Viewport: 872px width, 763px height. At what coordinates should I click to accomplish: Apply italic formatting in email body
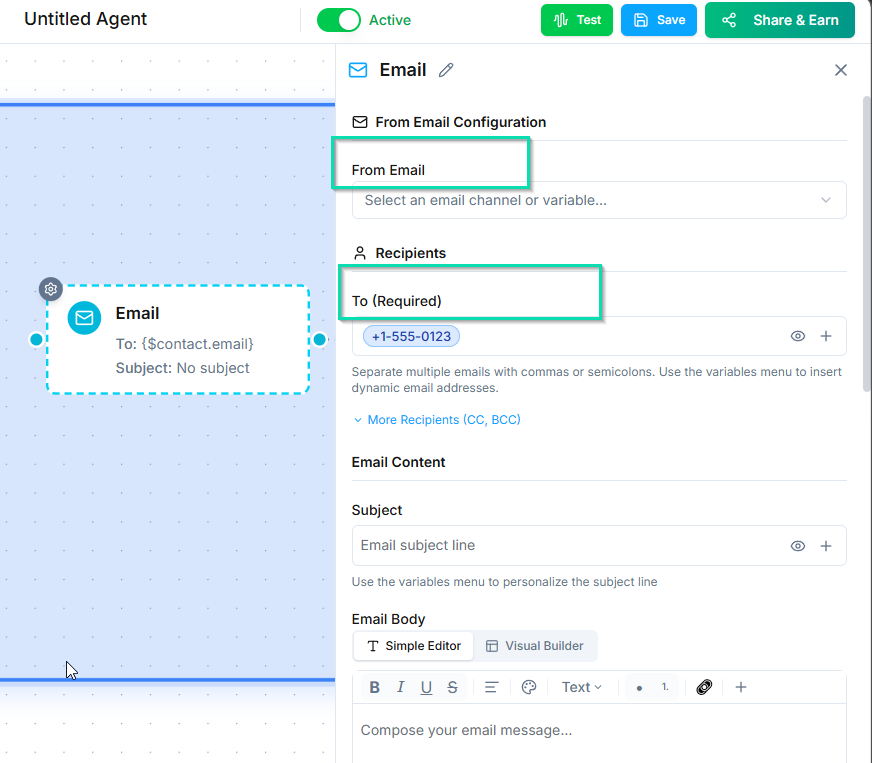tap(401, 687)
